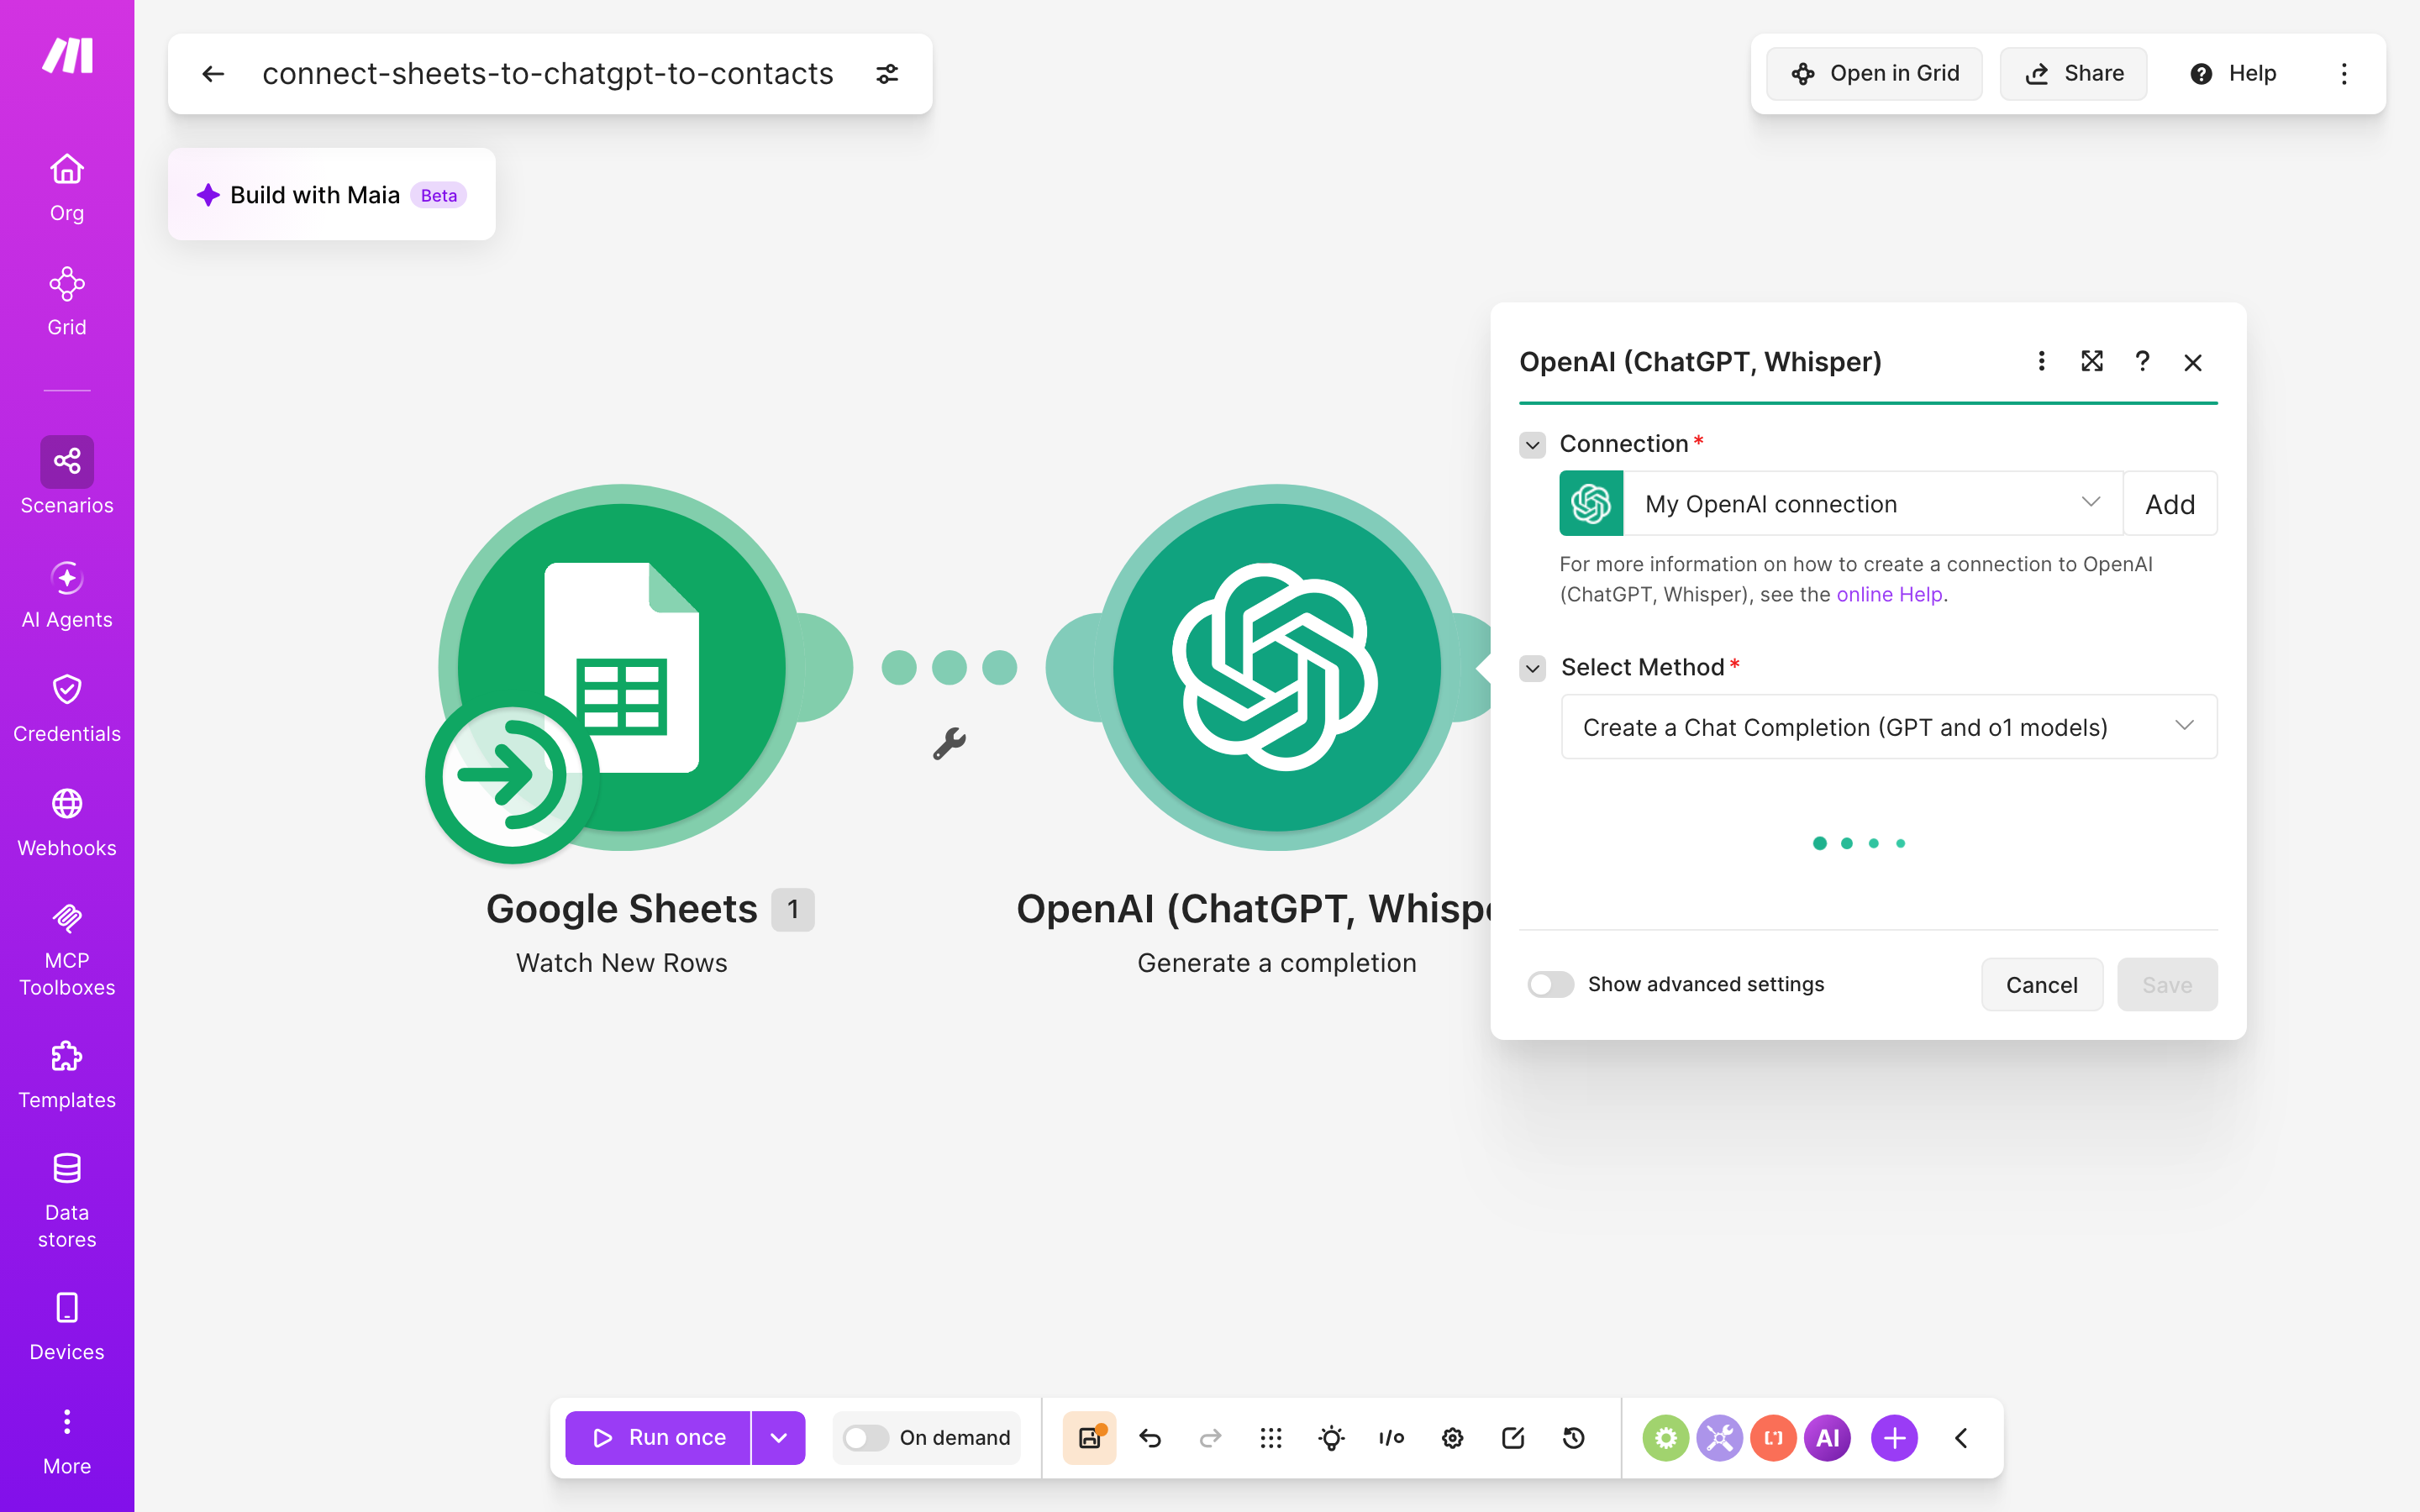Click the purple plus favorites button
2420x1512 pixels.
click(1894, 1438)
